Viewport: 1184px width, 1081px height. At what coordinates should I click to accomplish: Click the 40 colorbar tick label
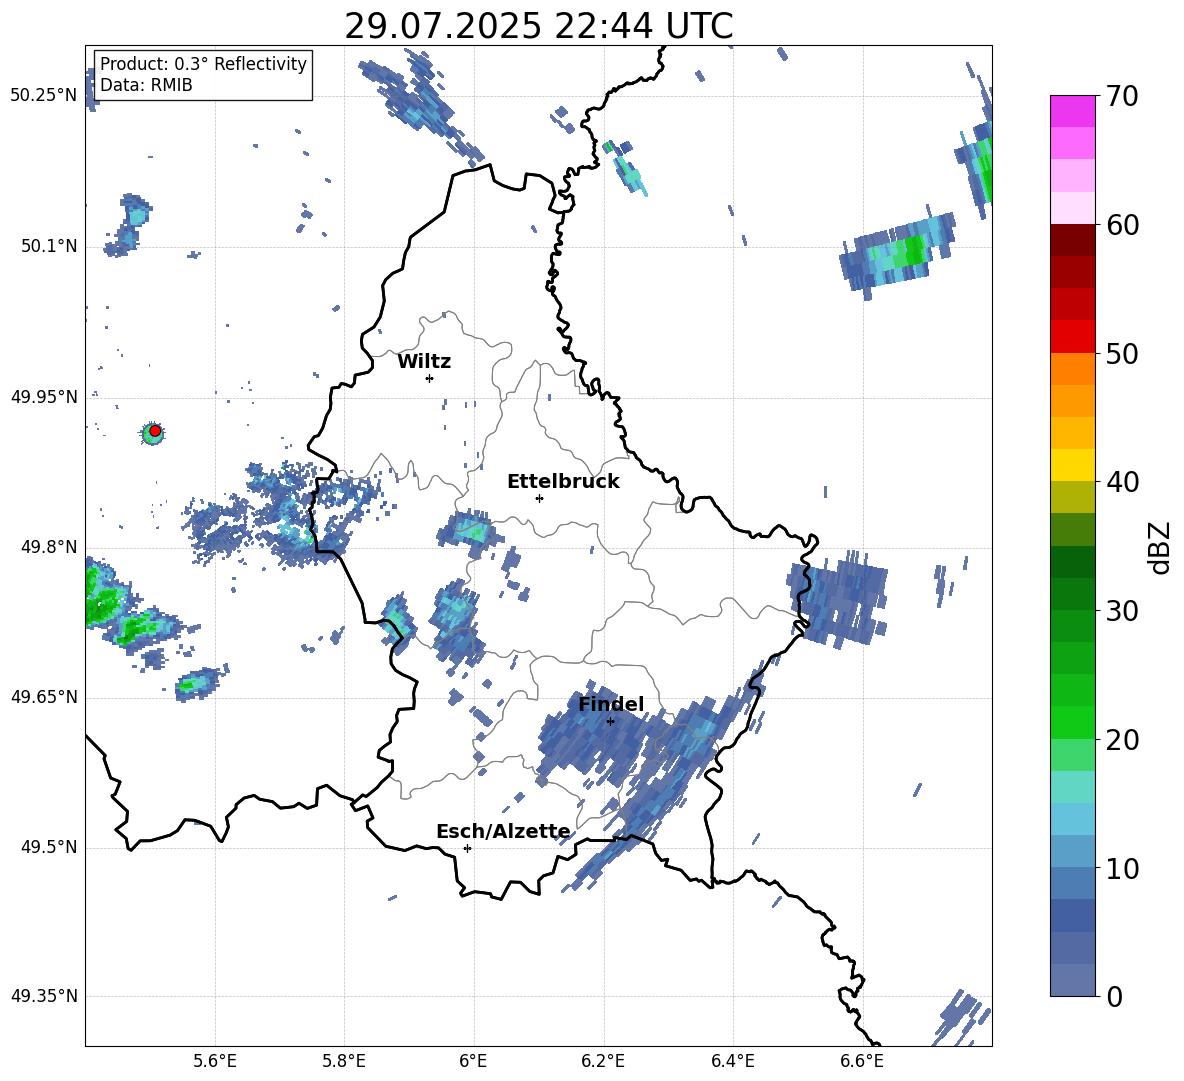(1122, 482)
